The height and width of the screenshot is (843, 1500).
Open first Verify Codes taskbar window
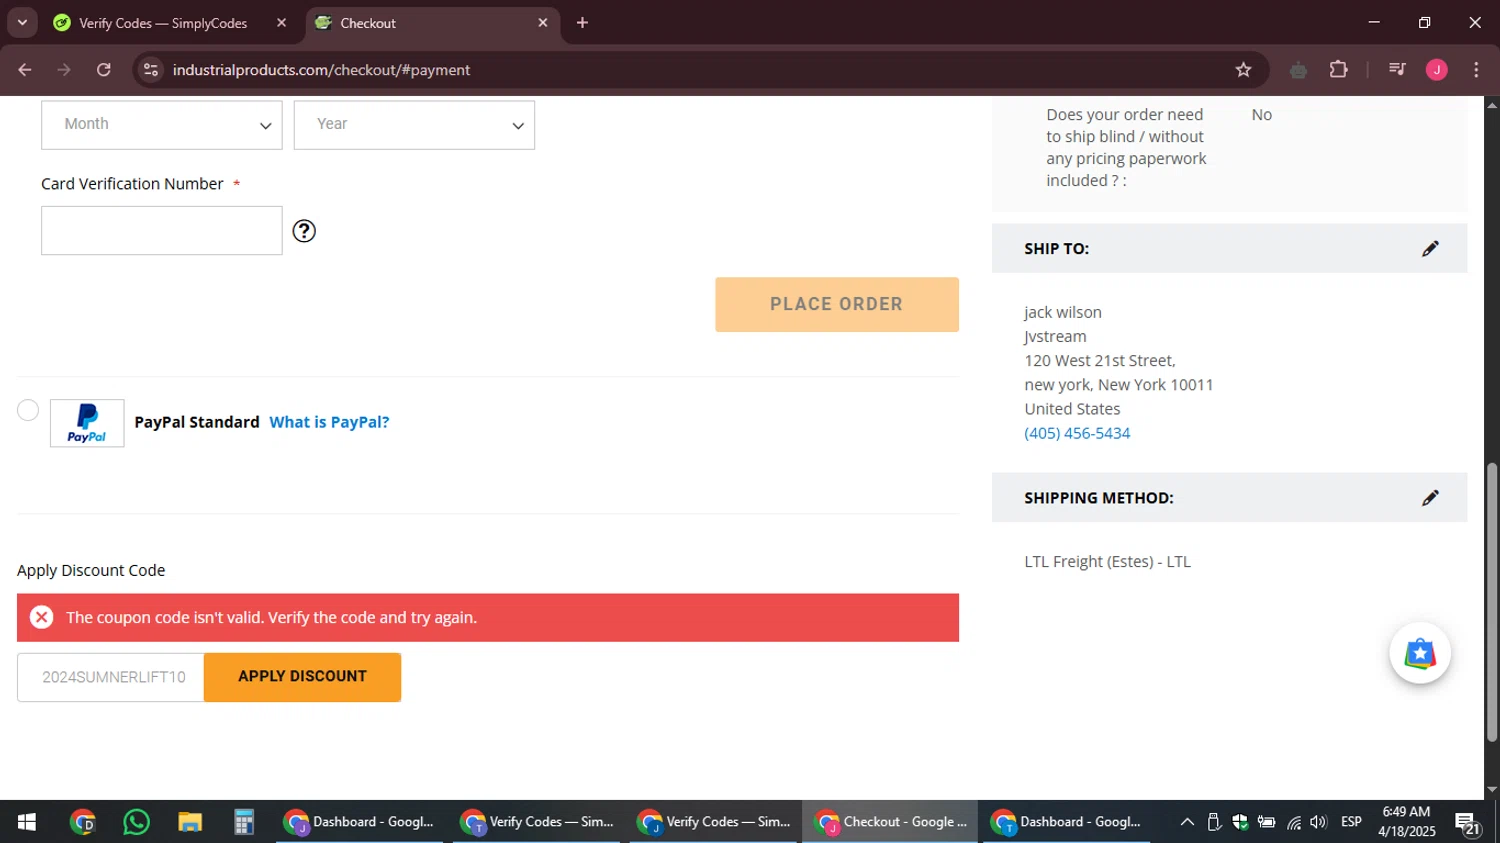537,822
